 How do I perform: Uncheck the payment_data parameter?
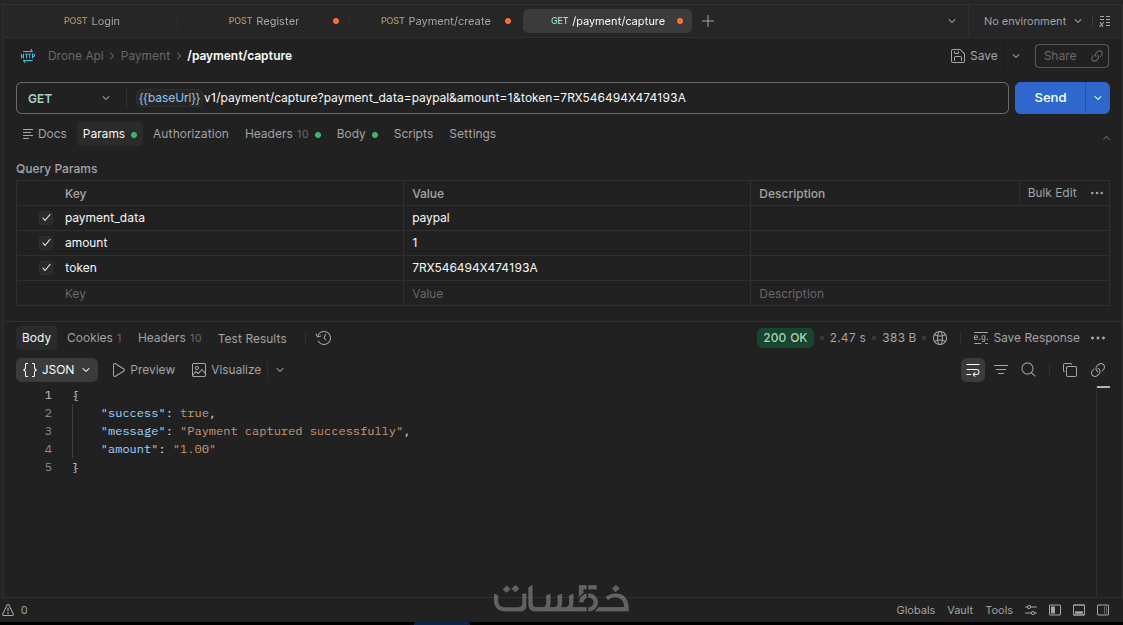47,218
